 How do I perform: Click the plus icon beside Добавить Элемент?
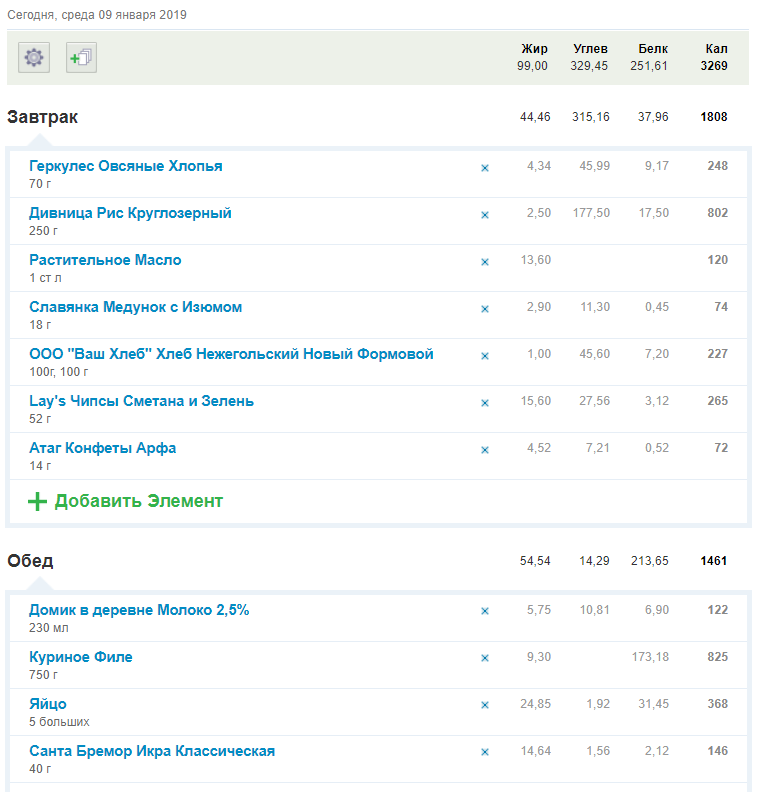coord(37,501)
